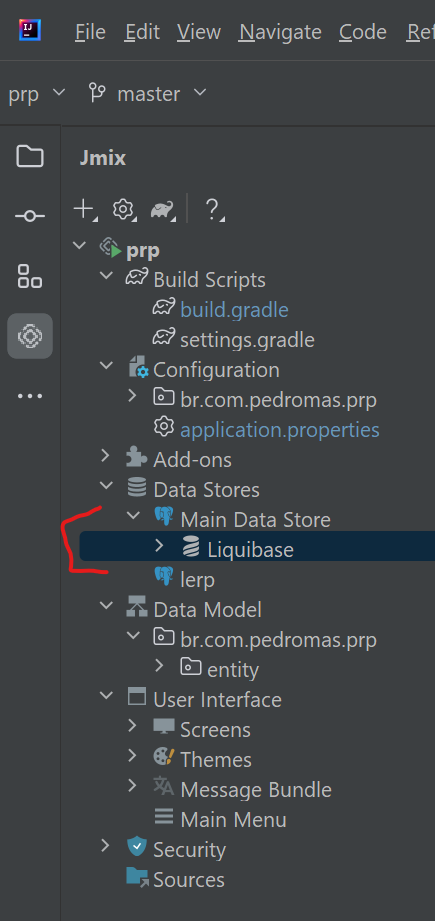
Task: Open the master branch dropdown
Action: tap(147, 93)
